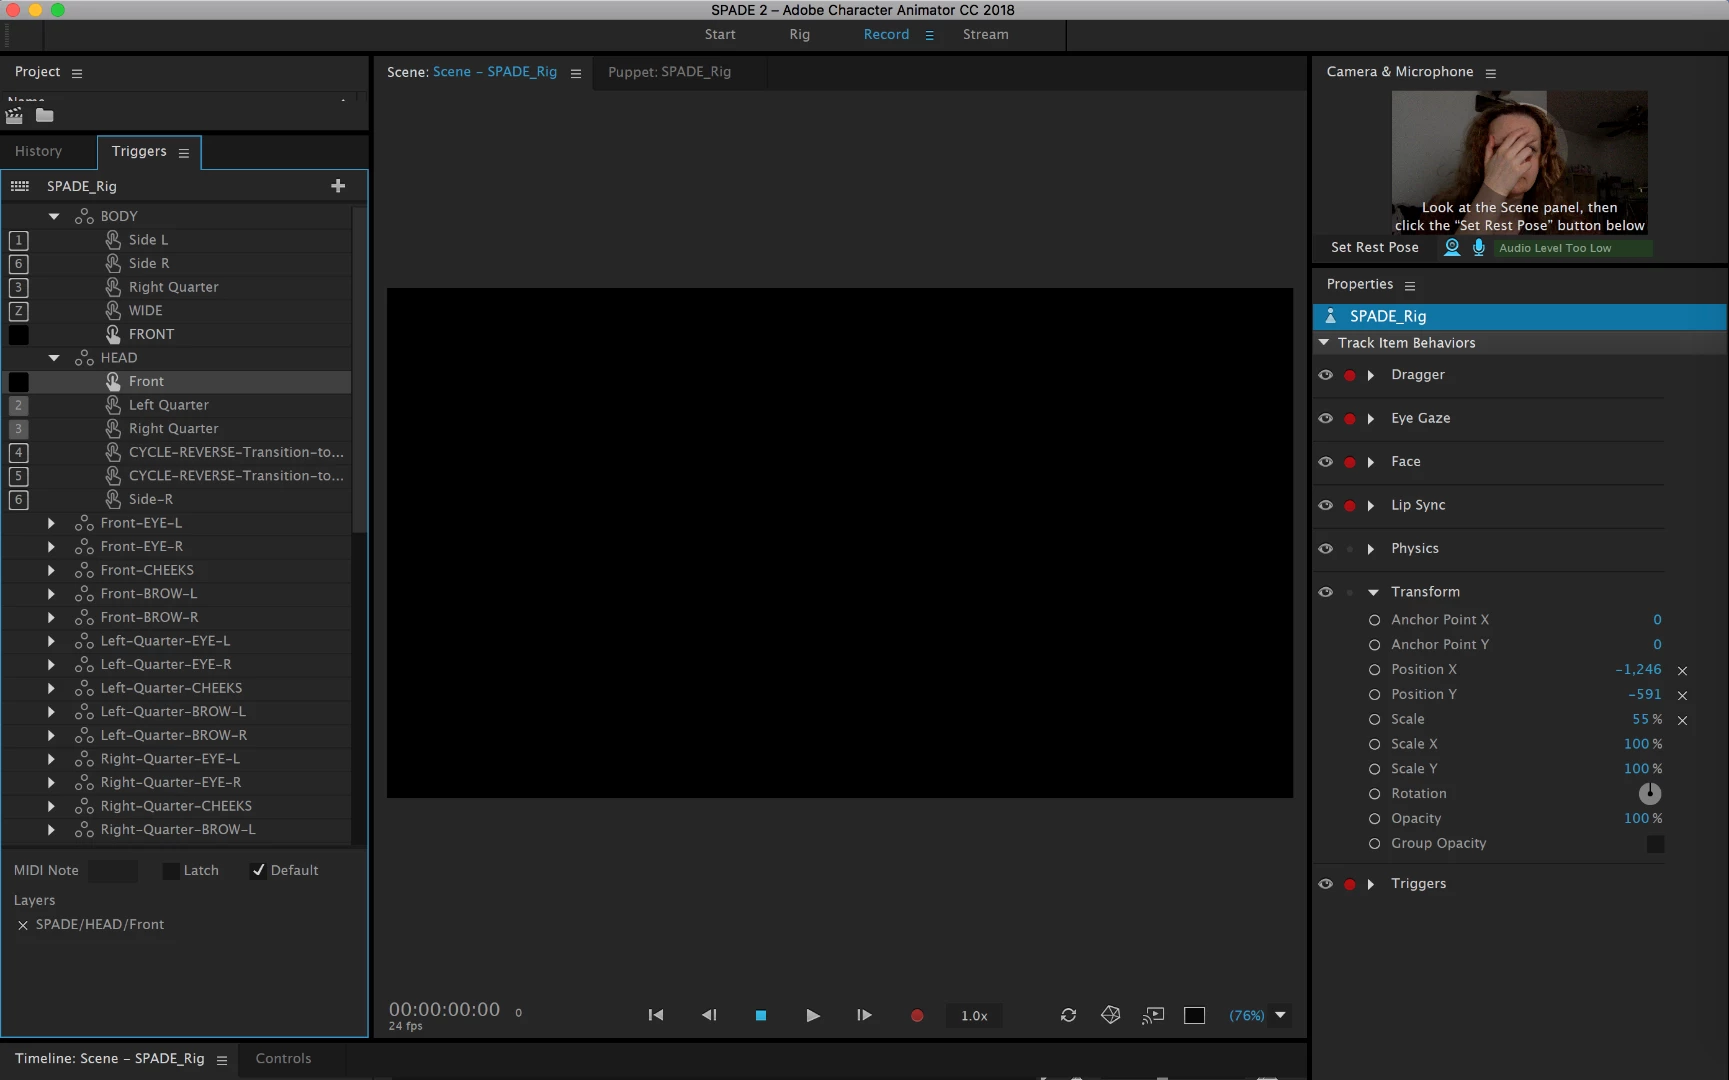Viewport: 1729px width, 1080px height.
Task: Collapse Track Item Behaviors section
Action: (1324, 343)
